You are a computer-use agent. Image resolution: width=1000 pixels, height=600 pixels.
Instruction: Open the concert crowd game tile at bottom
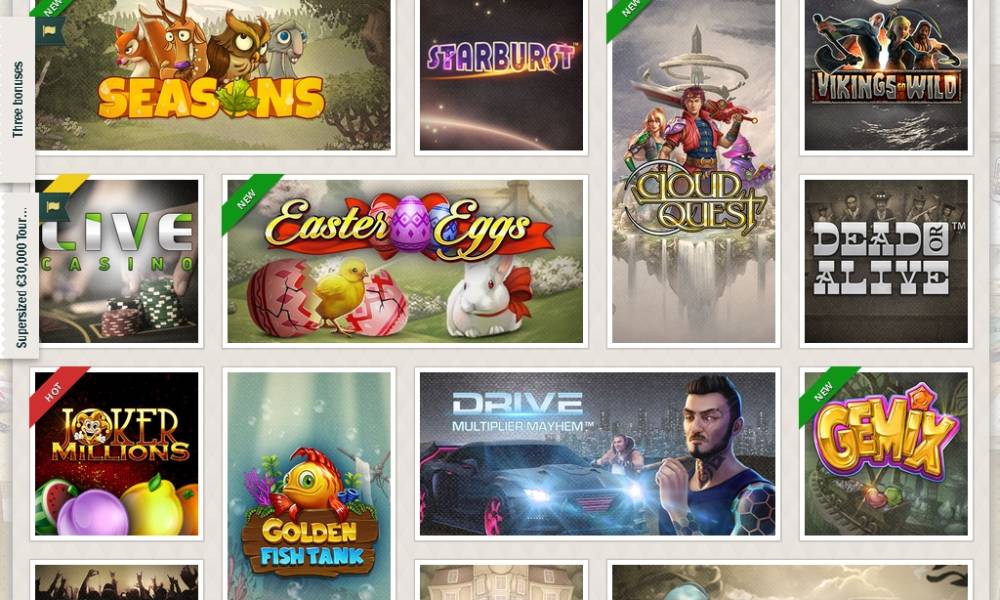pos(117,582)
